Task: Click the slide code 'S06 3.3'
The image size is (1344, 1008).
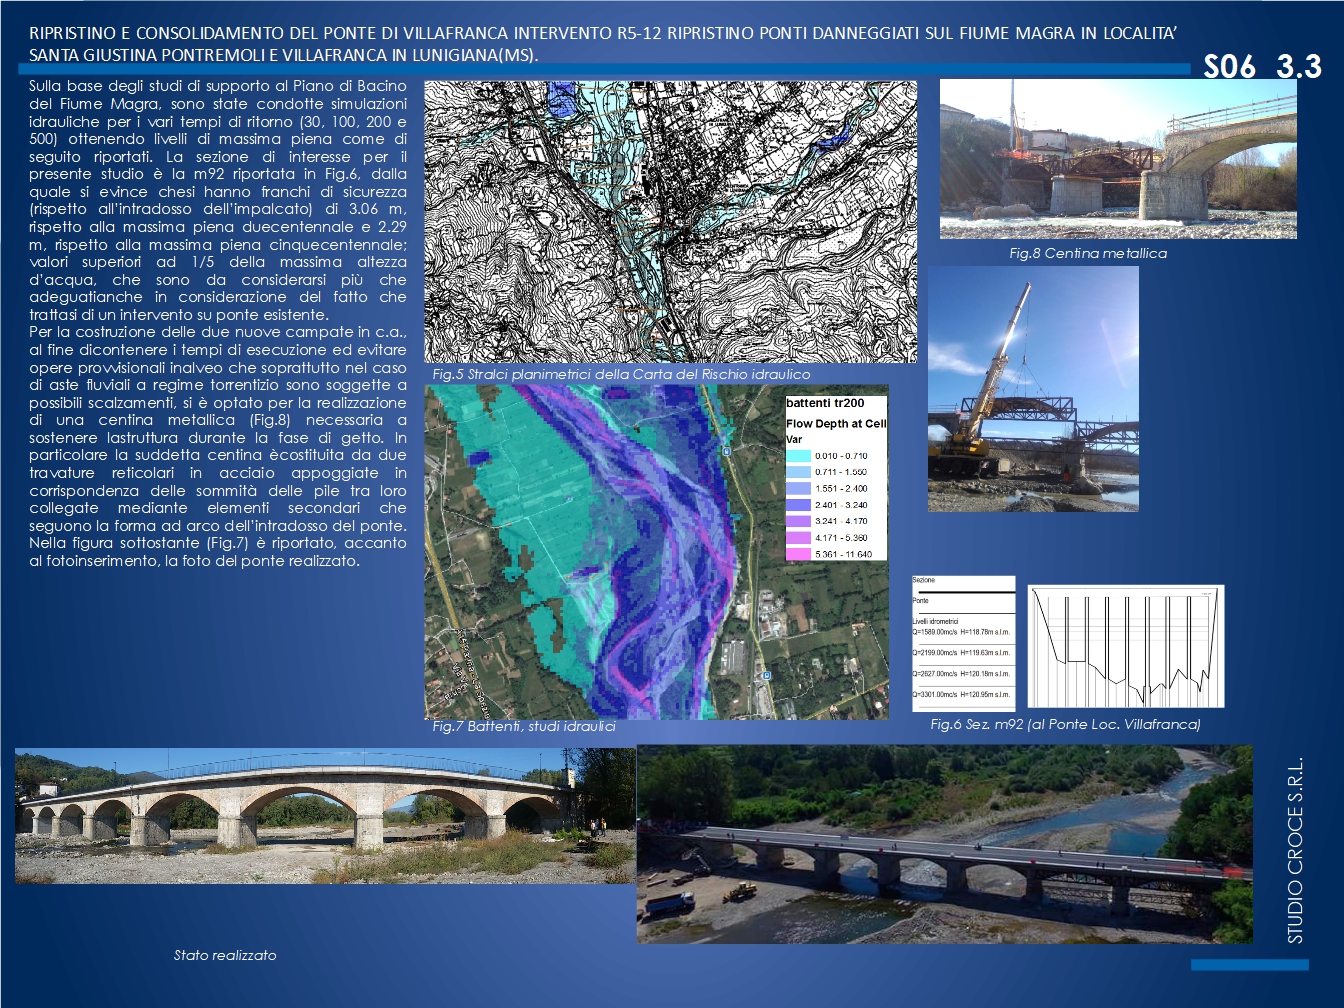Action: (1262, 67)
